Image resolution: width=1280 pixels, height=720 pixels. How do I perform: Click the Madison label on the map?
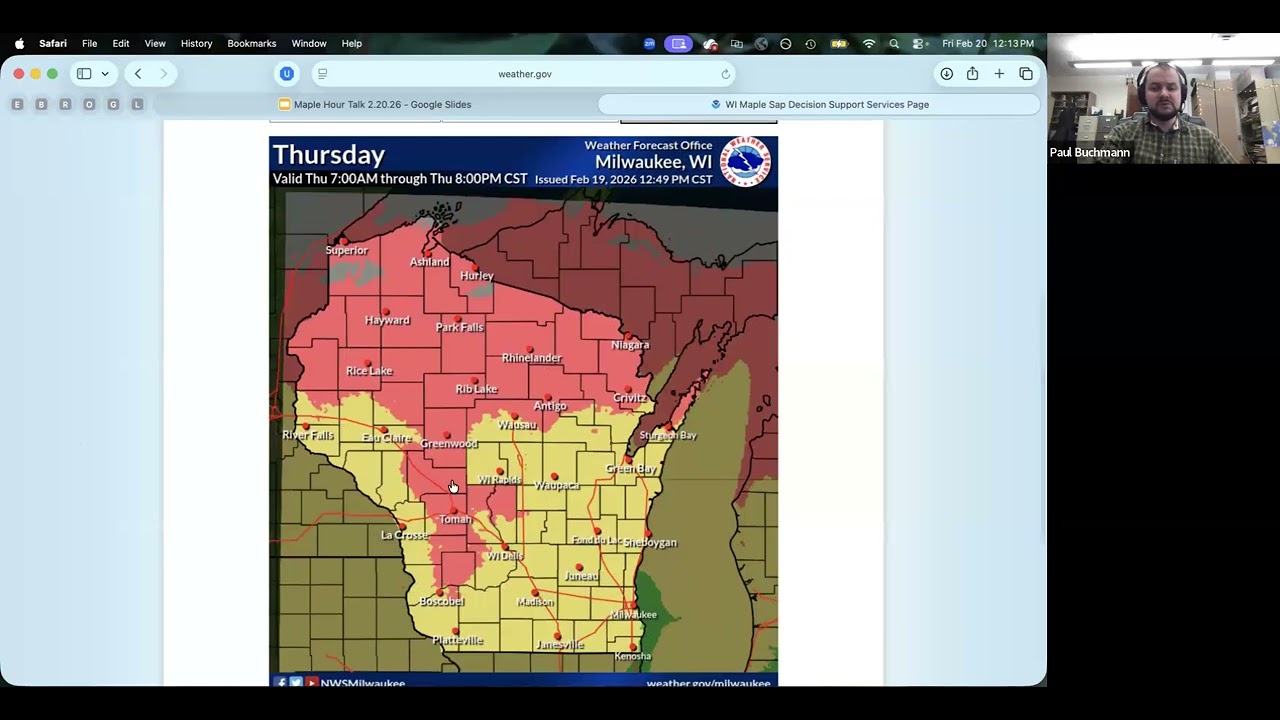click(x=535, y=602)
